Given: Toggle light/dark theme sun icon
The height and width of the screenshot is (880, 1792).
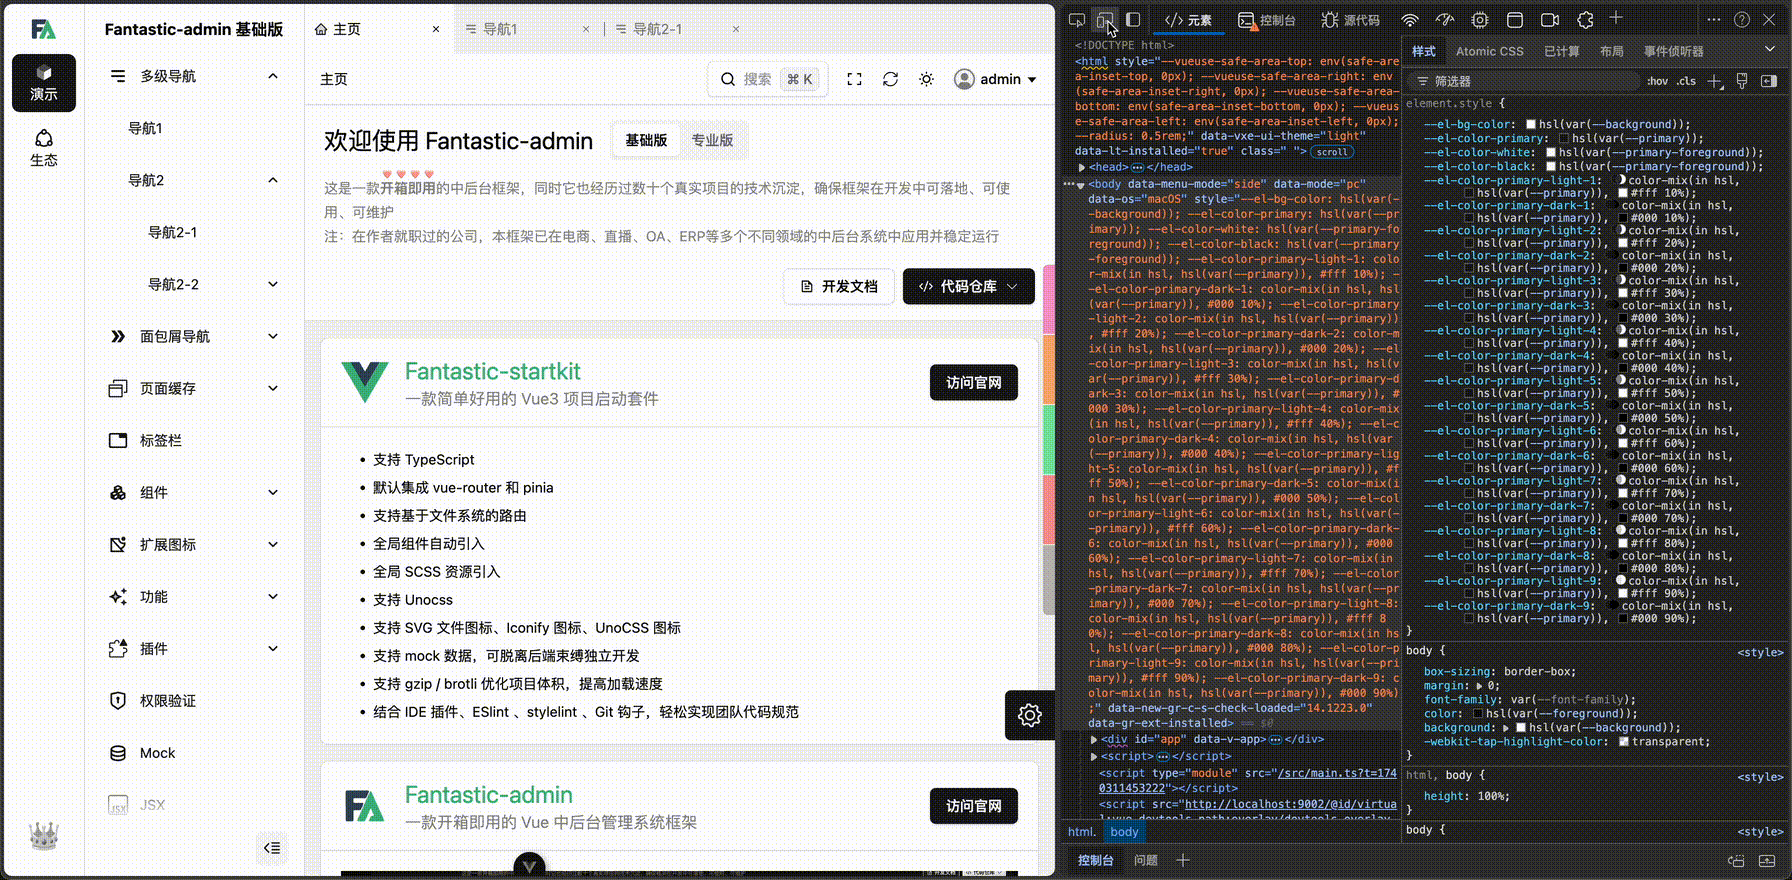Looking at the screenshot, I should pos(926,79).
